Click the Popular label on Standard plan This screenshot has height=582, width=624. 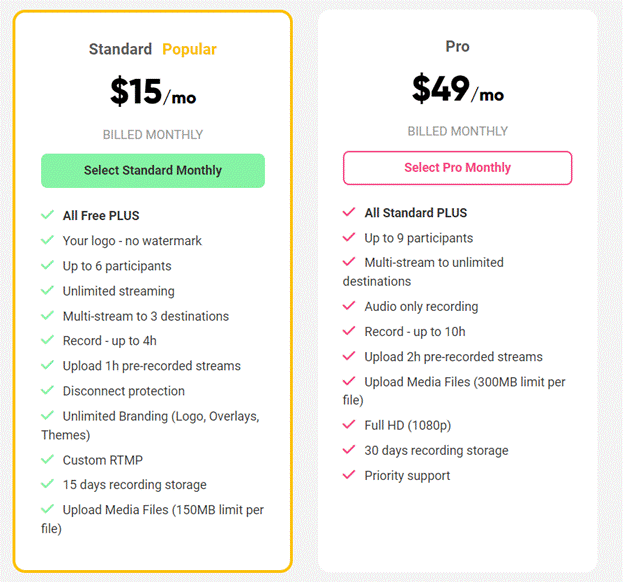click(x=189, y=49)
